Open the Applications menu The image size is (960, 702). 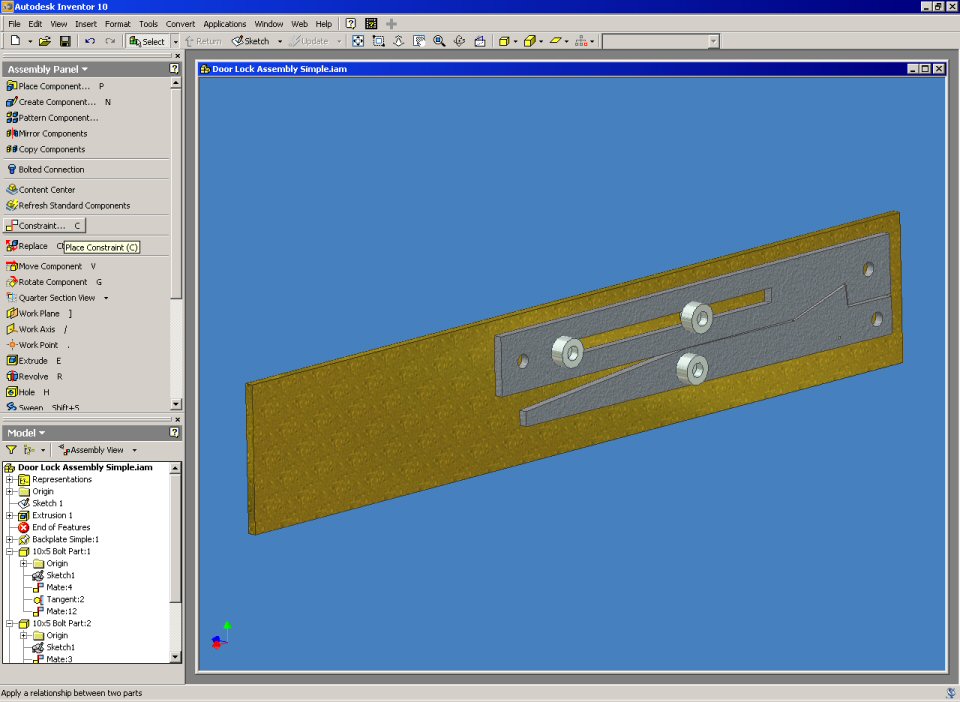pyautogui.click(x=224, y=23)
